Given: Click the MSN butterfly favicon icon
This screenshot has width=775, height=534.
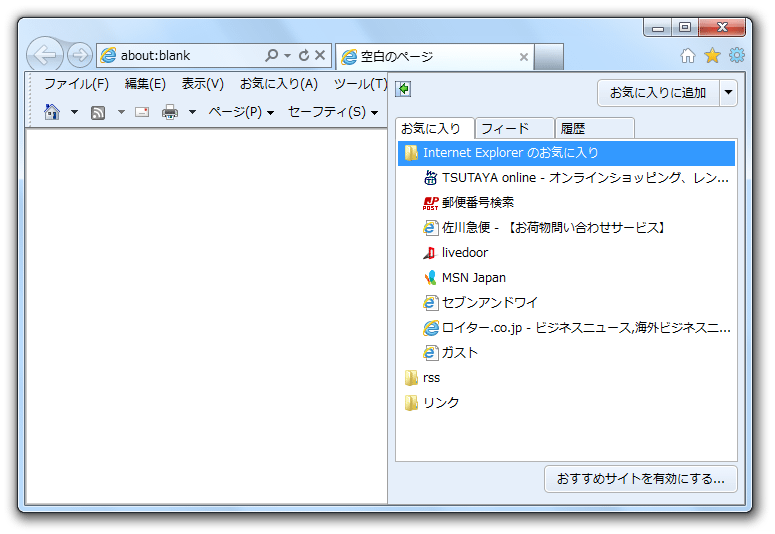Looking at the screenshot, I should 431,278.
